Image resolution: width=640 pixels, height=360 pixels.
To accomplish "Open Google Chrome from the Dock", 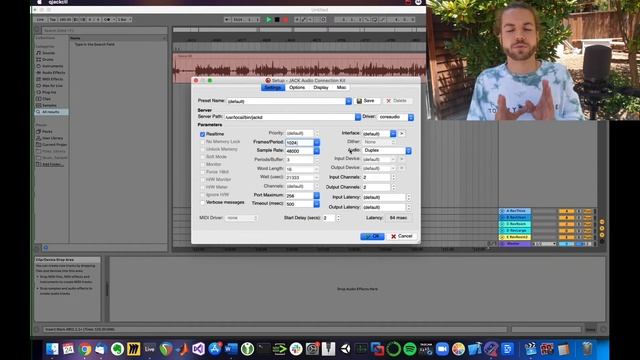I will point(85,349).
